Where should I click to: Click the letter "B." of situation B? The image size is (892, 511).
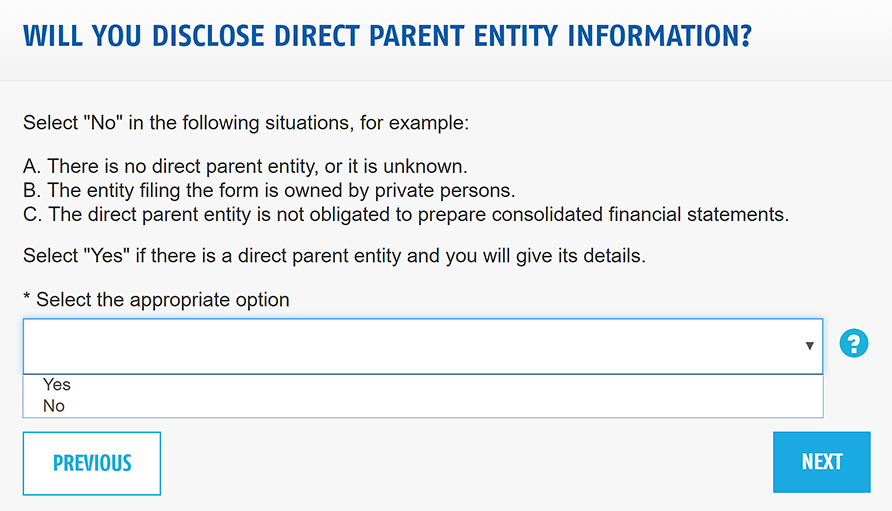coord(32,190)
